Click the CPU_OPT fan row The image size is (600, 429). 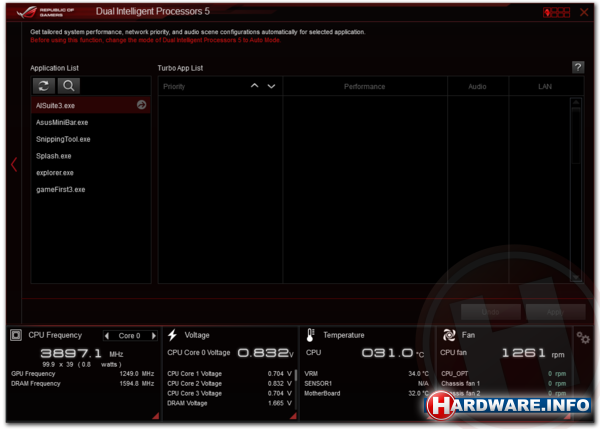[x=504, y=374]
